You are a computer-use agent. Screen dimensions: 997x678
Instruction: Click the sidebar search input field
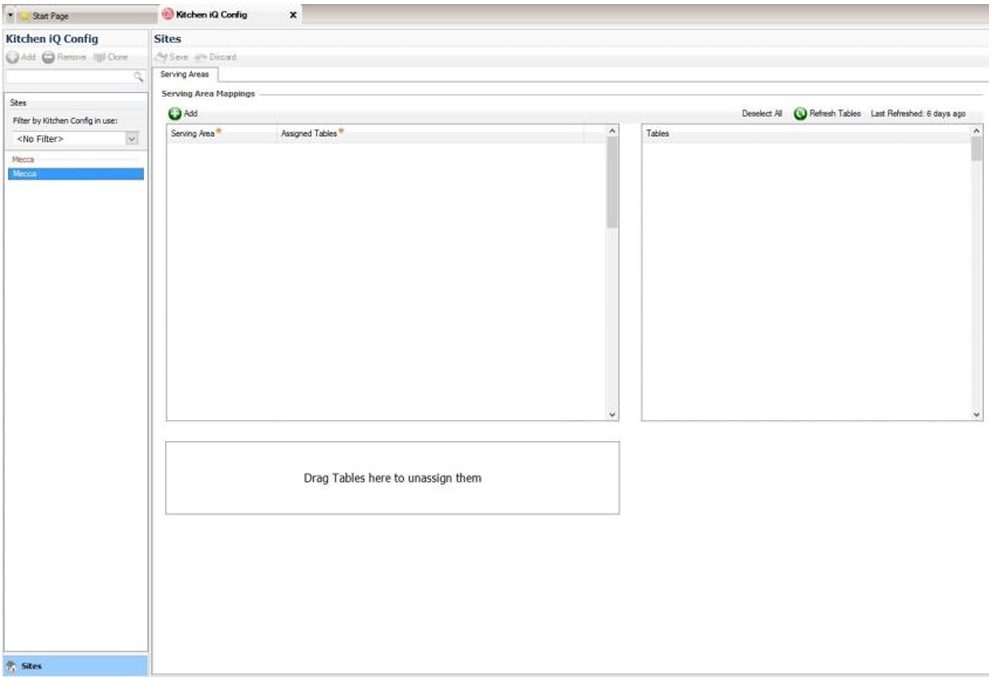(68, 76)
